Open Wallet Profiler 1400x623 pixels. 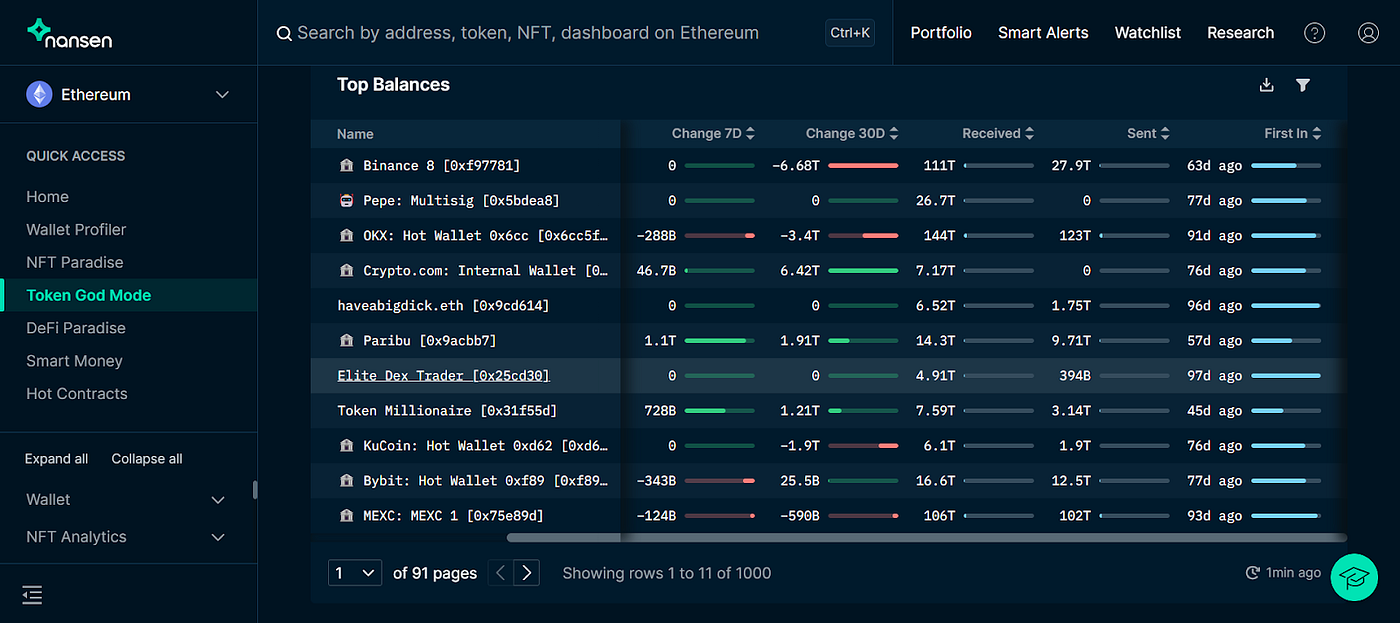coord(76,230)
